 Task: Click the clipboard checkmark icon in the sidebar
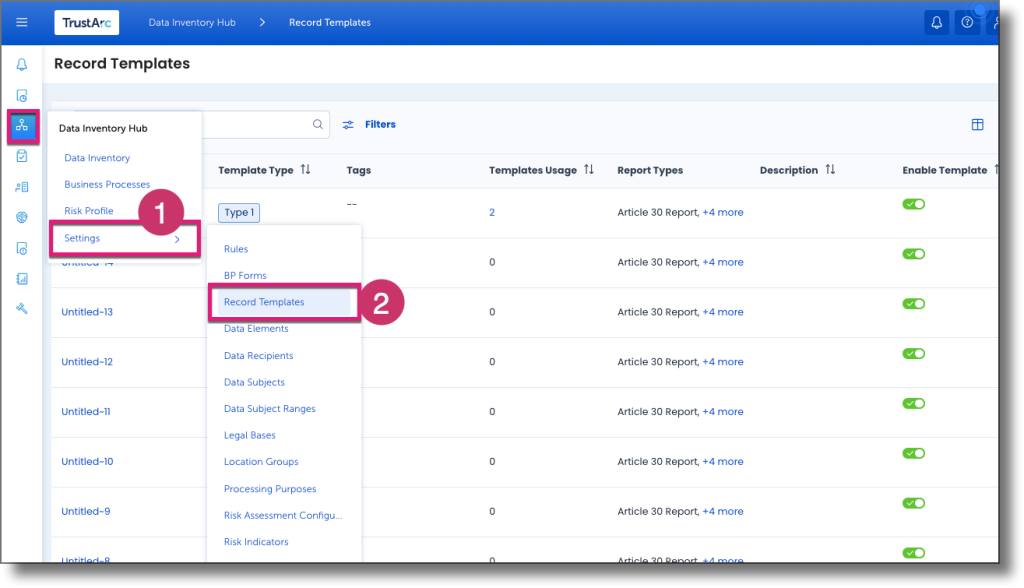(x=21, y=156)
